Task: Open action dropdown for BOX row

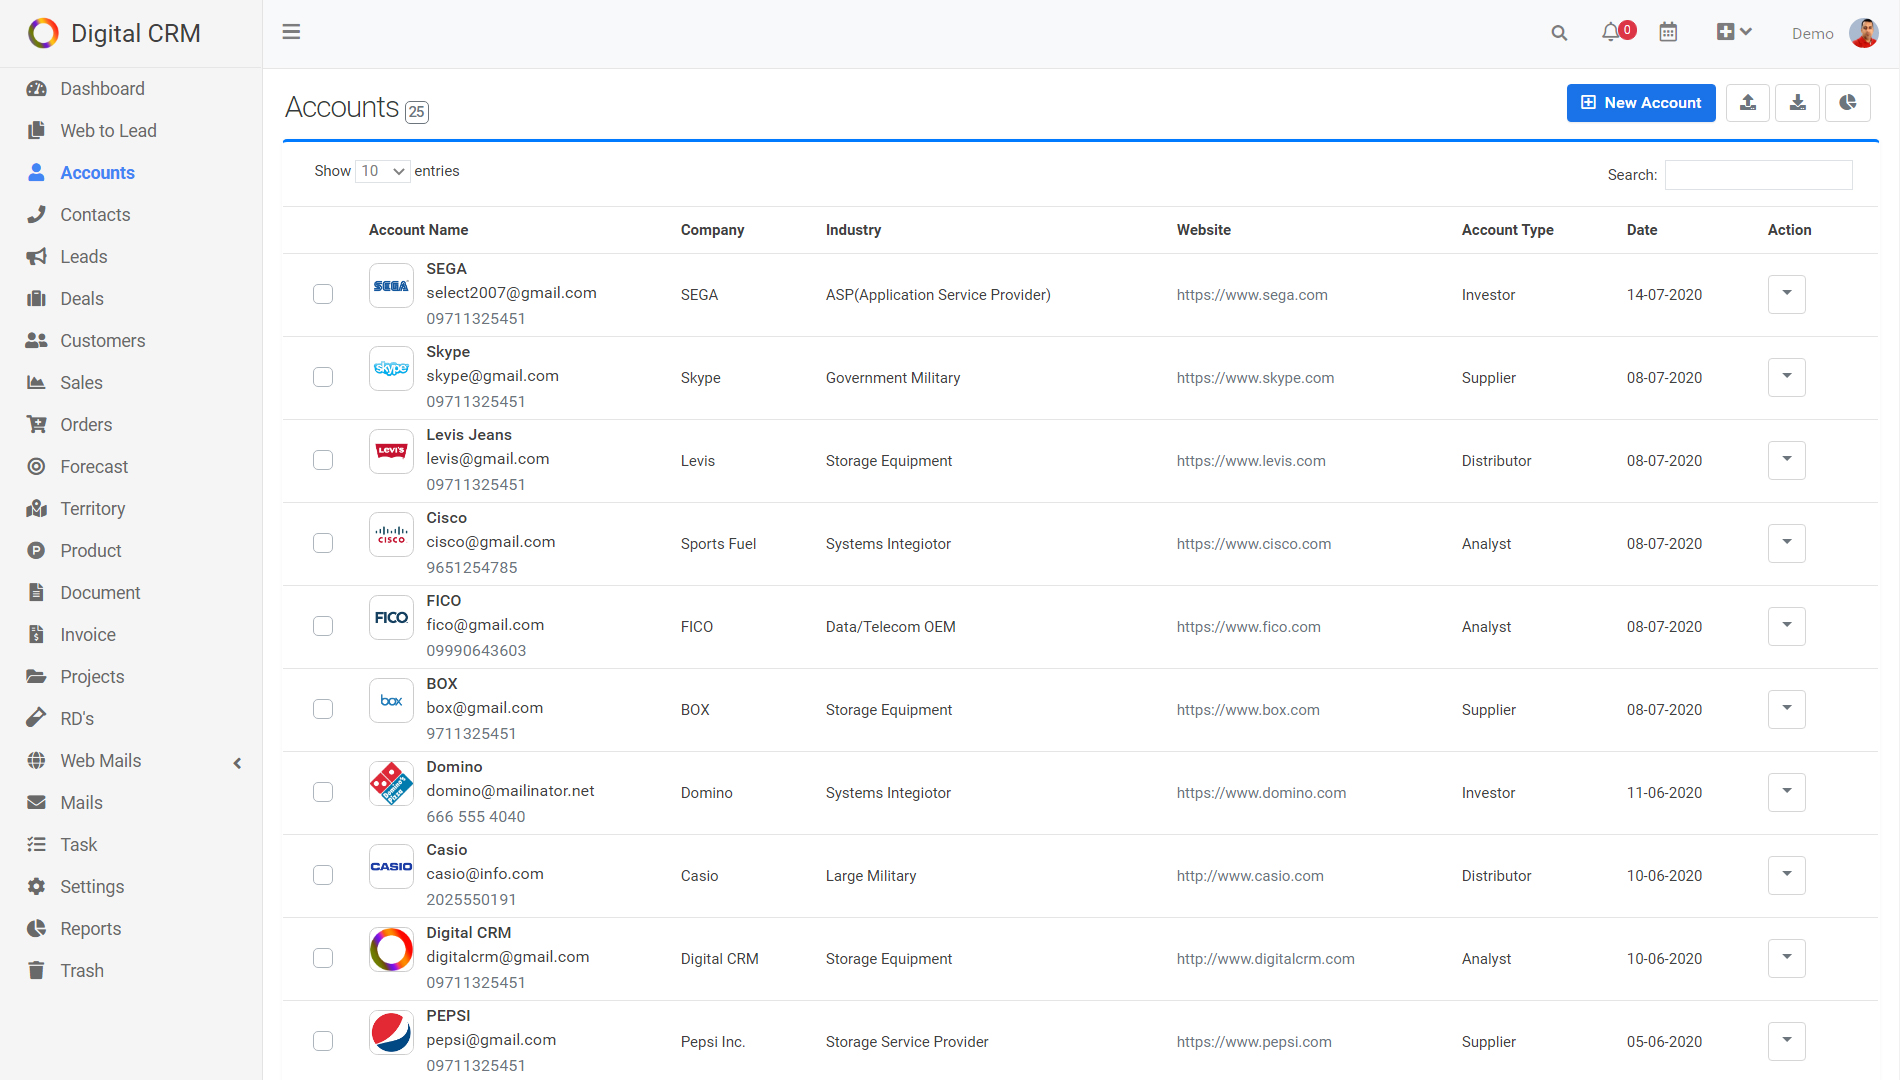Action: point(1786,709)
